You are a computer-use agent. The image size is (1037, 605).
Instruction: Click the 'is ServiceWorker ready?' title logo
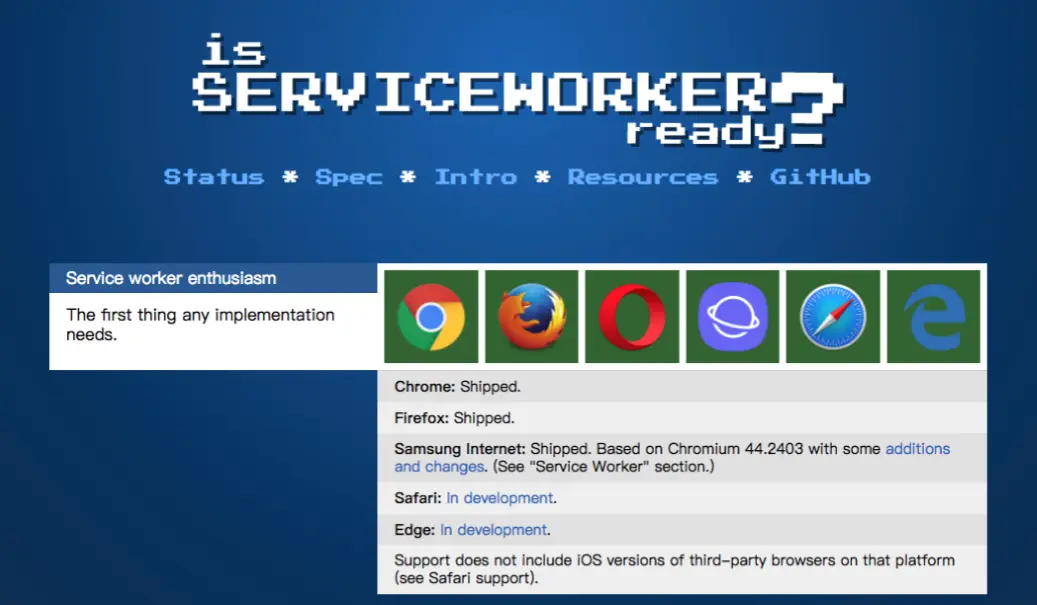click(x=517, y=91)
